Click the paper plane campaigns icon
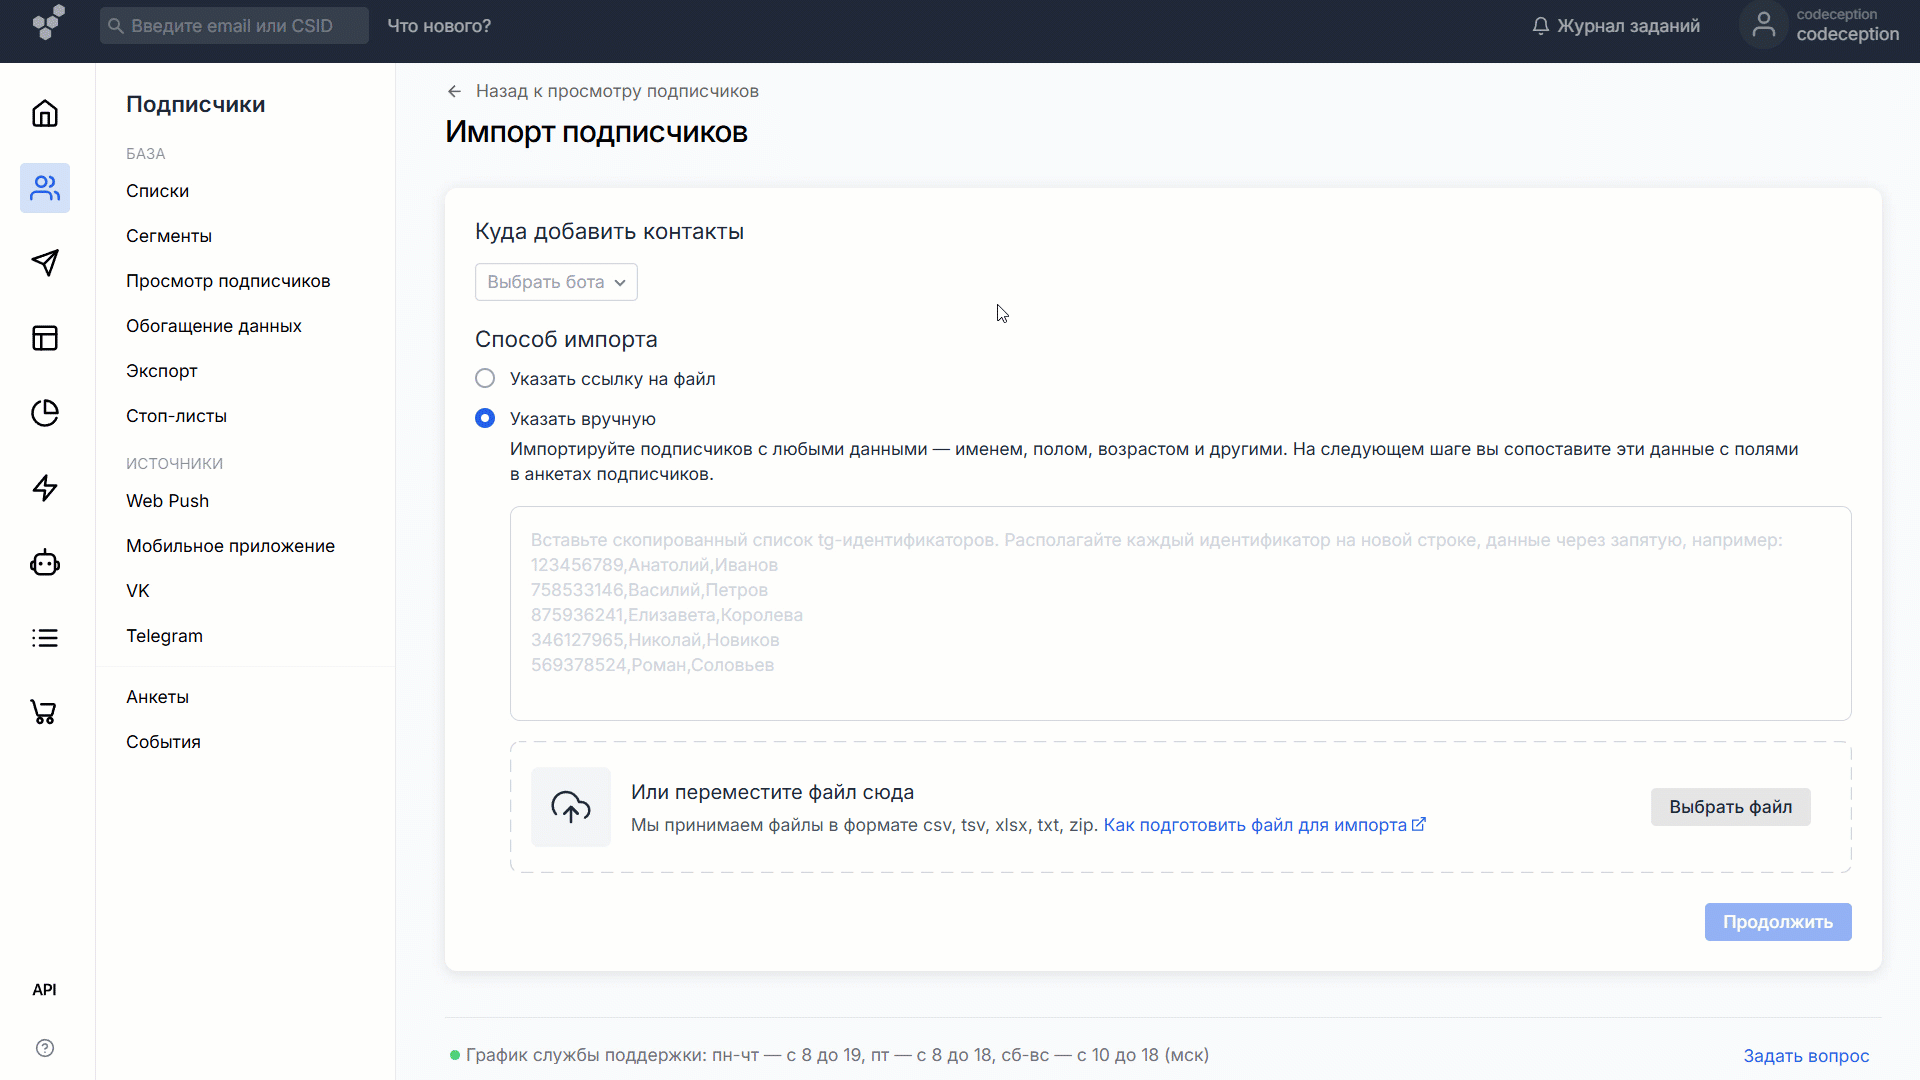The image size is (1920, 1080). tap(45, 263)
